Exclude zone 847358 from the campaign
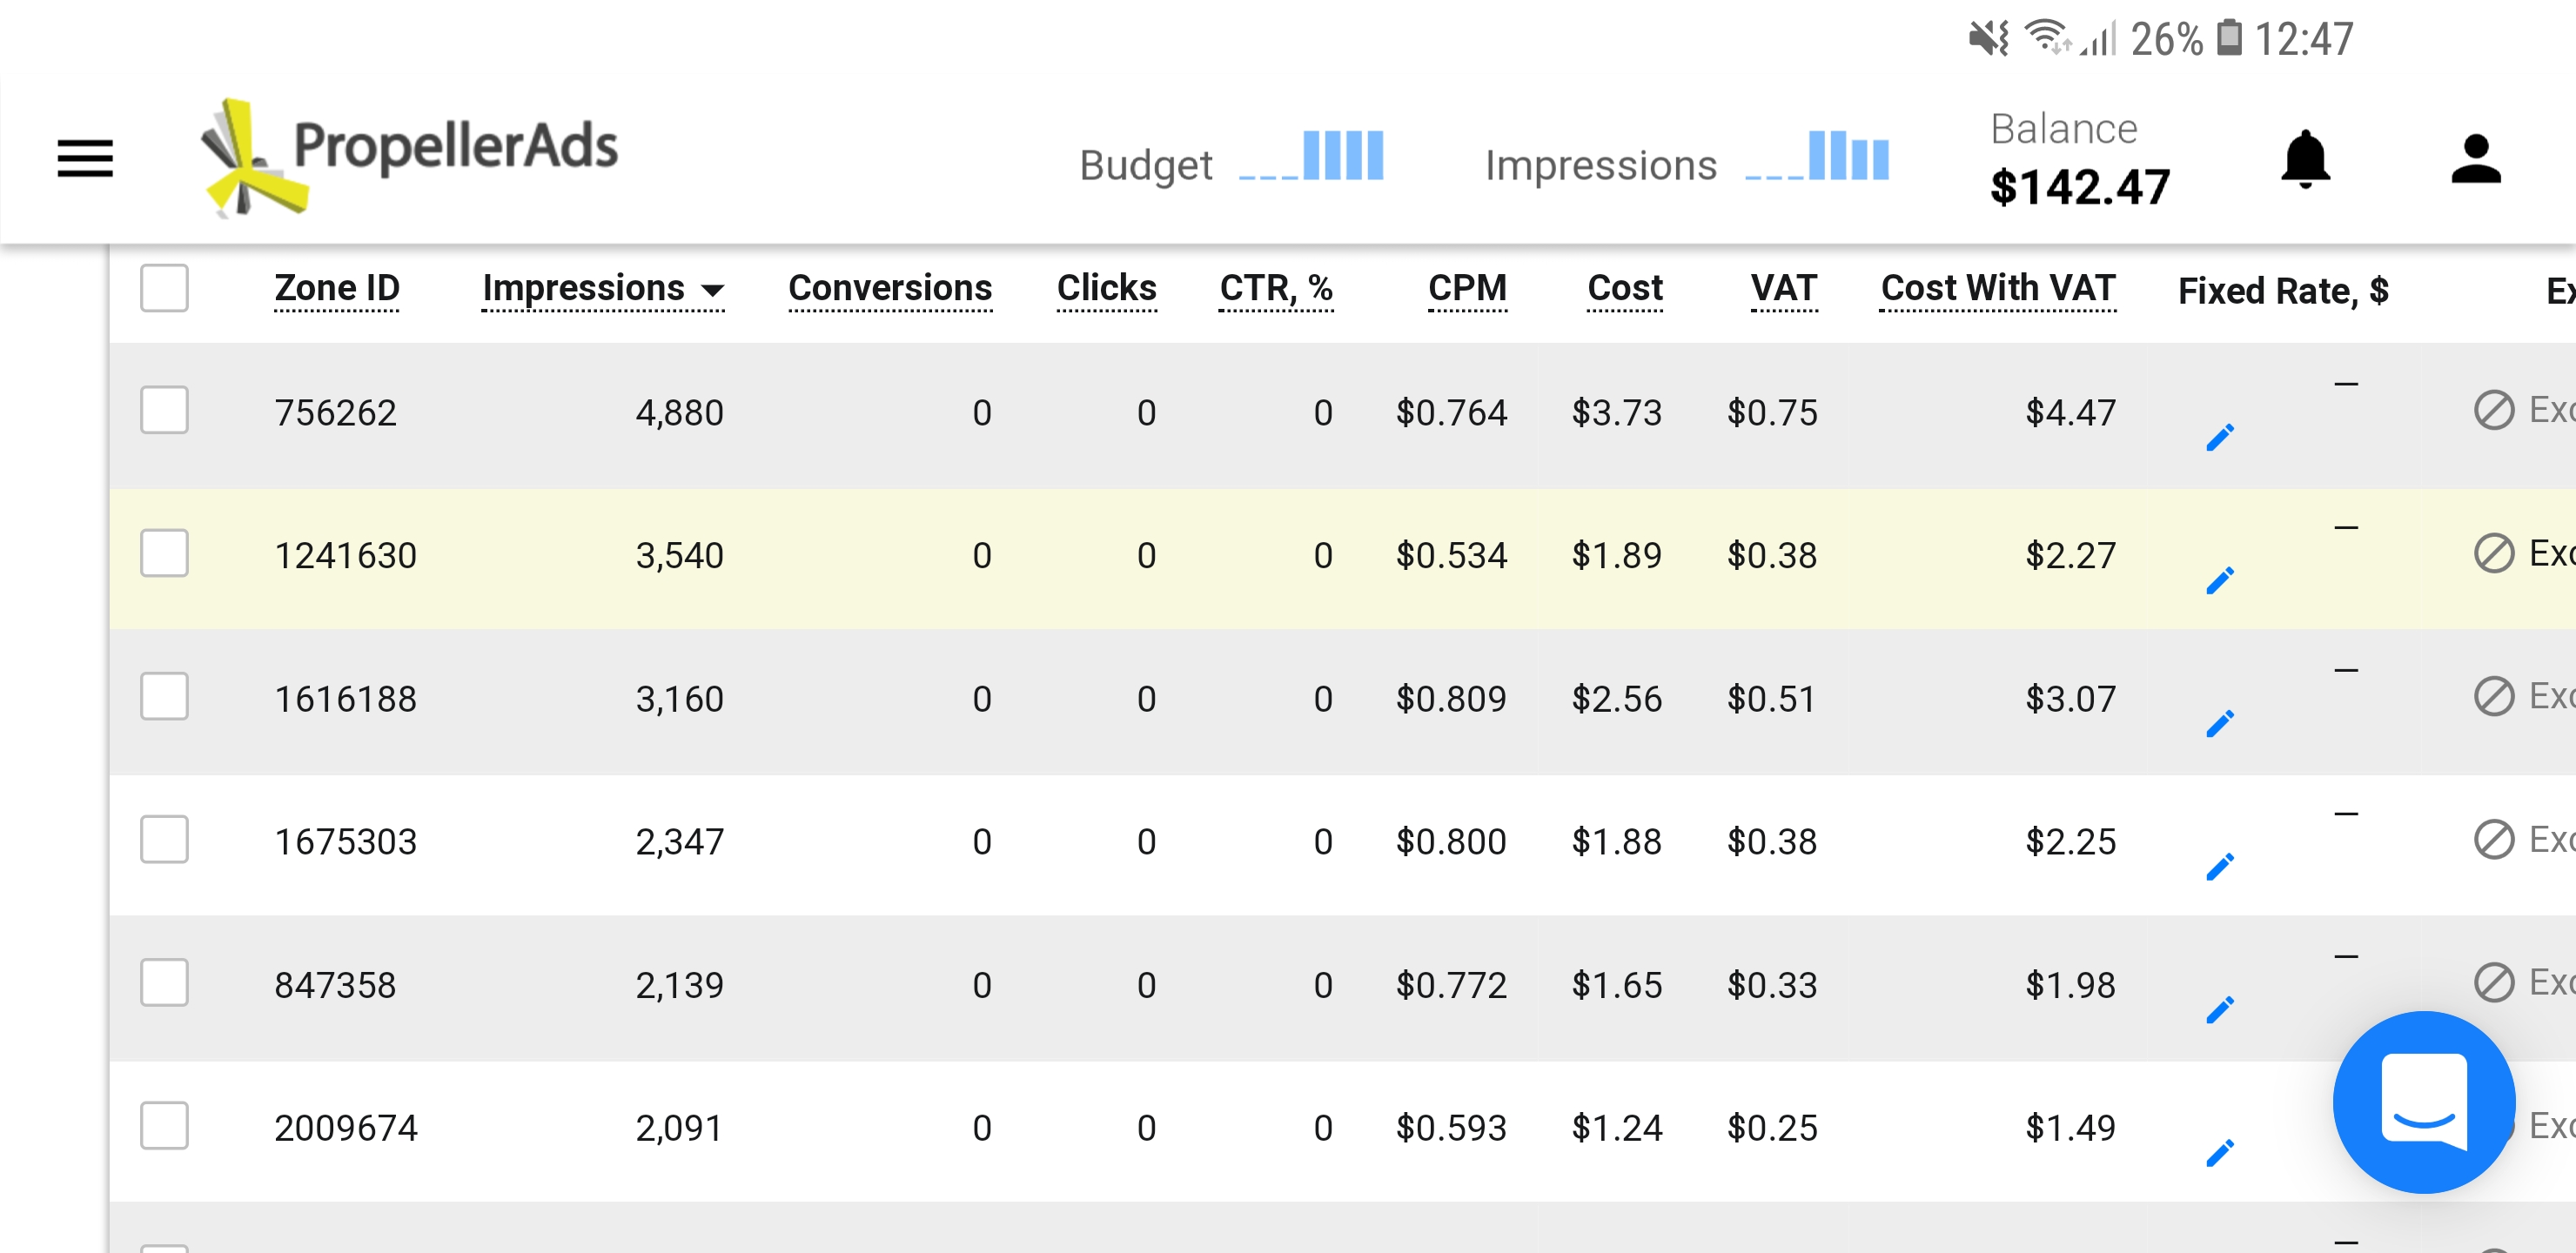This screenshot has height=1253, width=2576. coord(2523,982)
